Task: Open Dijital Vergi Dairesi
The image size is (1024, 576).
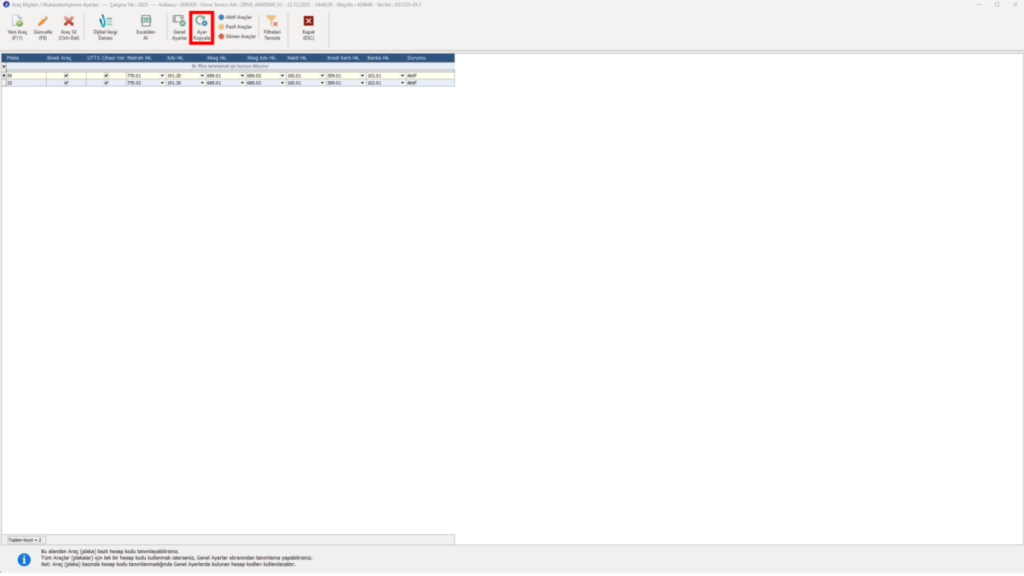Action: point(105,28)
